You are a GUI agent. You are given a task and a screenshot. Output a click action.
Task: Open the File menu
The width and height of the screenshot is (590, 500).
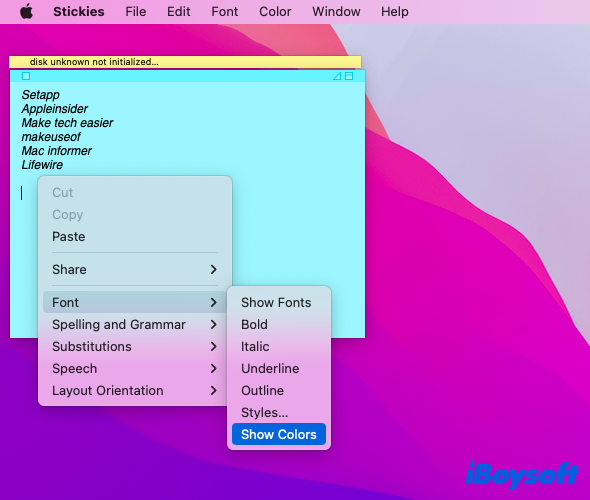135,12
